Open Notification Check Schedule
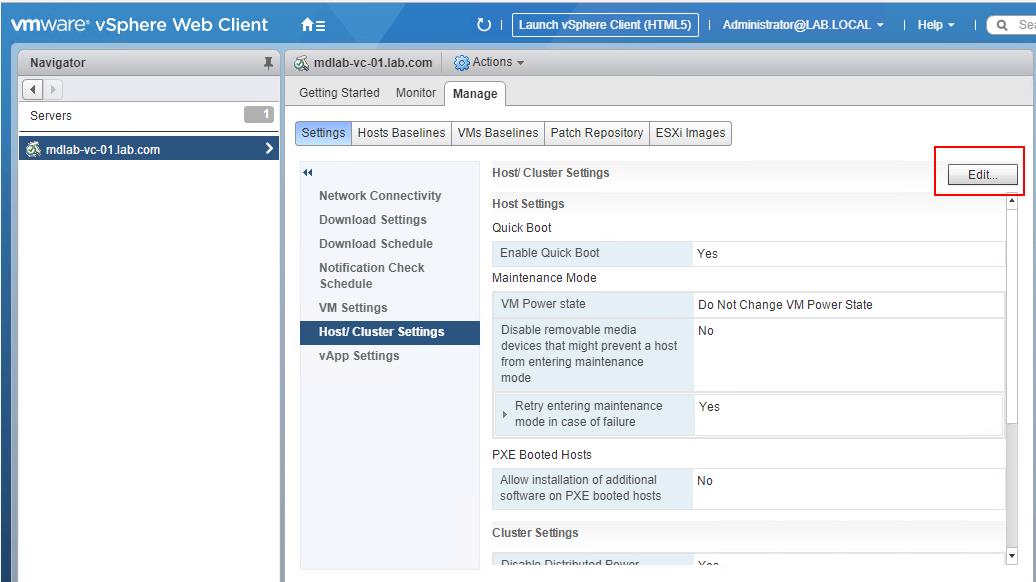1036x582 pixels. coord(371,275)
